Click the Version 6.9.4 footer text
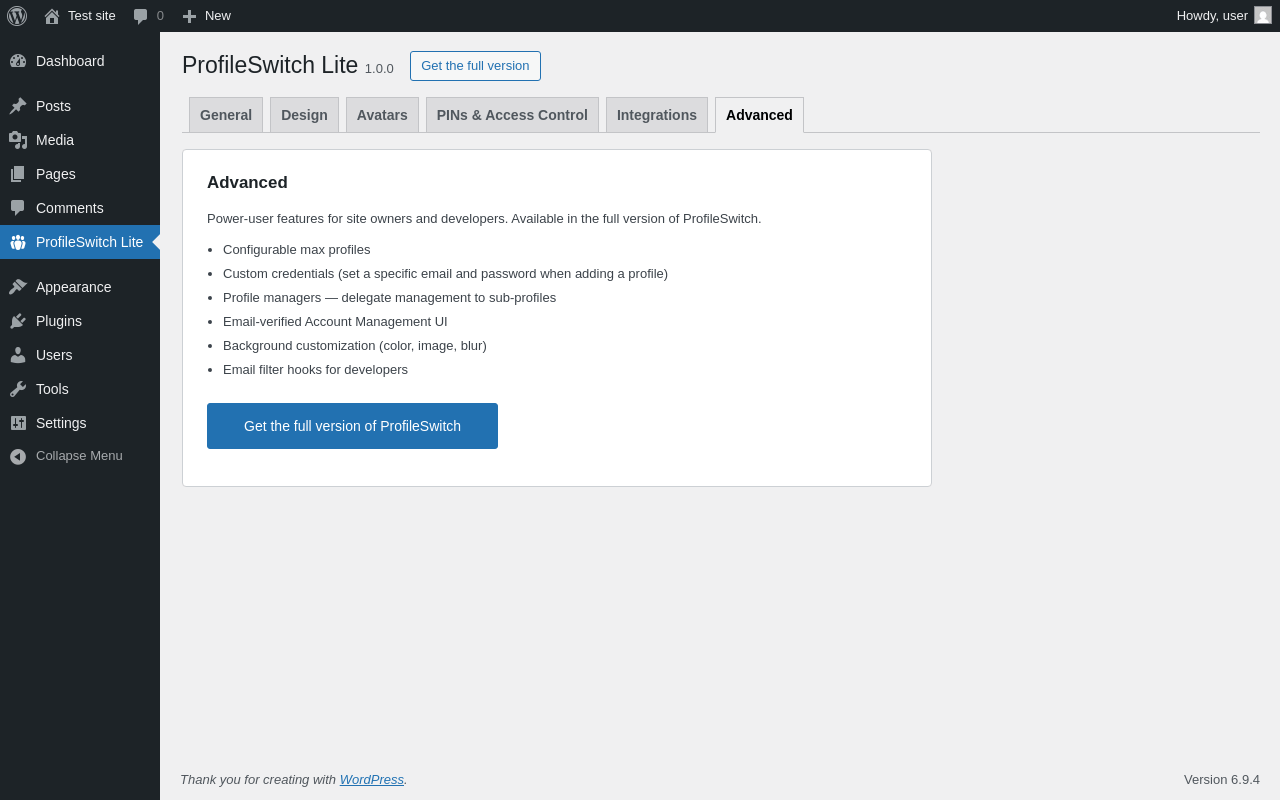This screenshot has width=1280, height=800. click(1222, 779)
